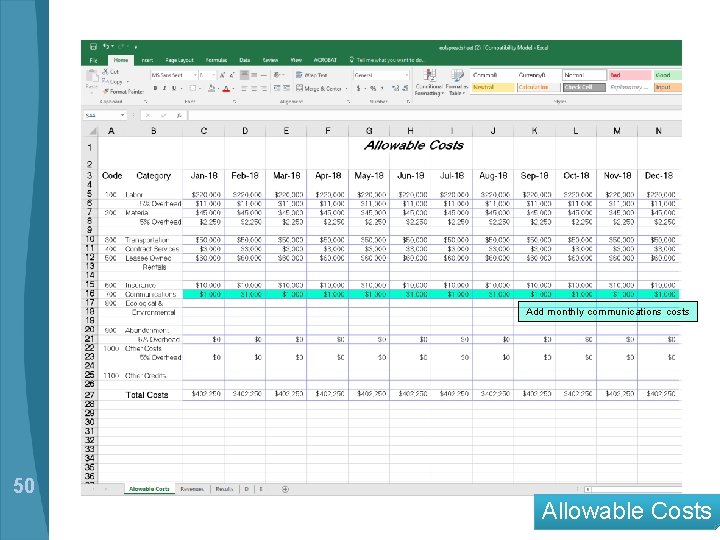Open Conditional Formatting menu

pos(429,83)
